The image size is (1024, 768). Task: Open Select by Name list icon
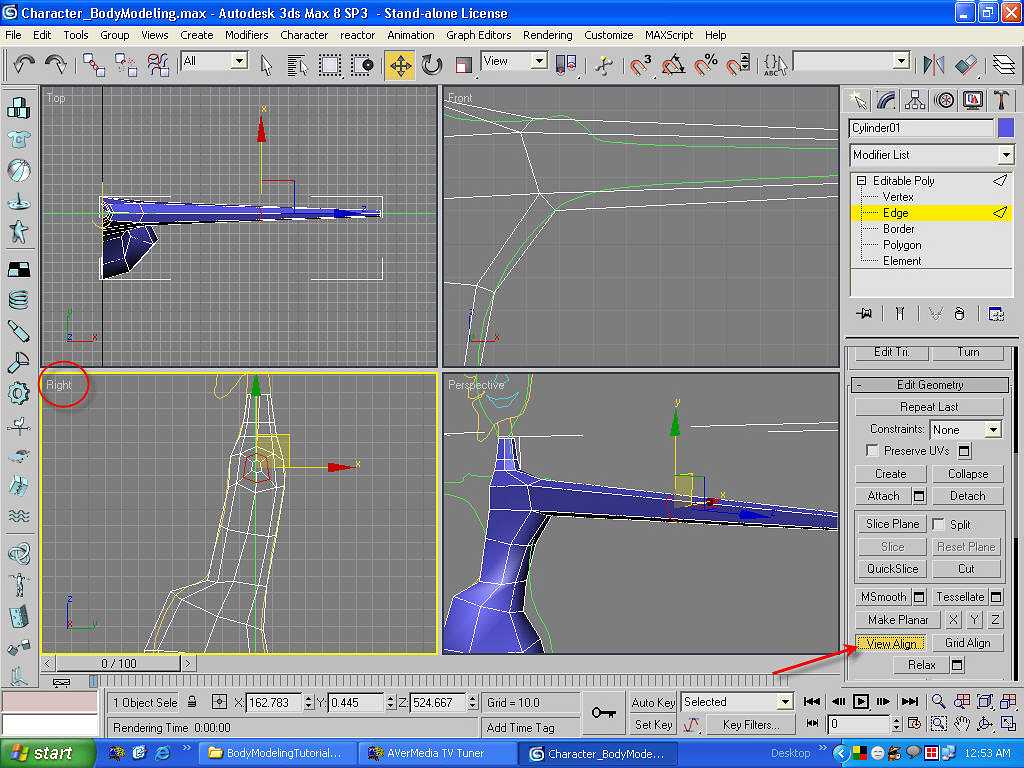(x=298, y=65)
